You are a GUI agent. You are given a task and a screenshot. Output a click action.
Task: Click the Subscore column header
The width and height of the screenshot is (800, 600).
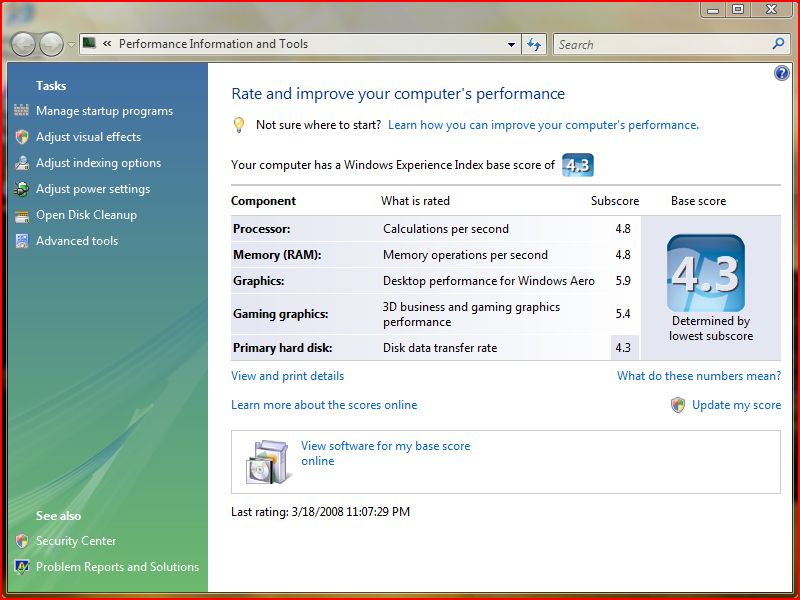point(615,201)
